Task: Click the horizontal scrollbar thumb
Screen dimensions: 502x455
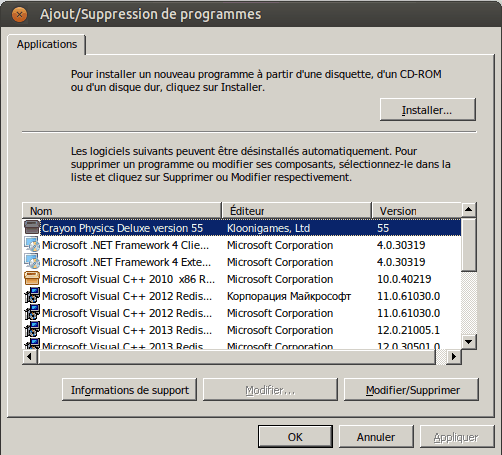Action: (237, 357)
